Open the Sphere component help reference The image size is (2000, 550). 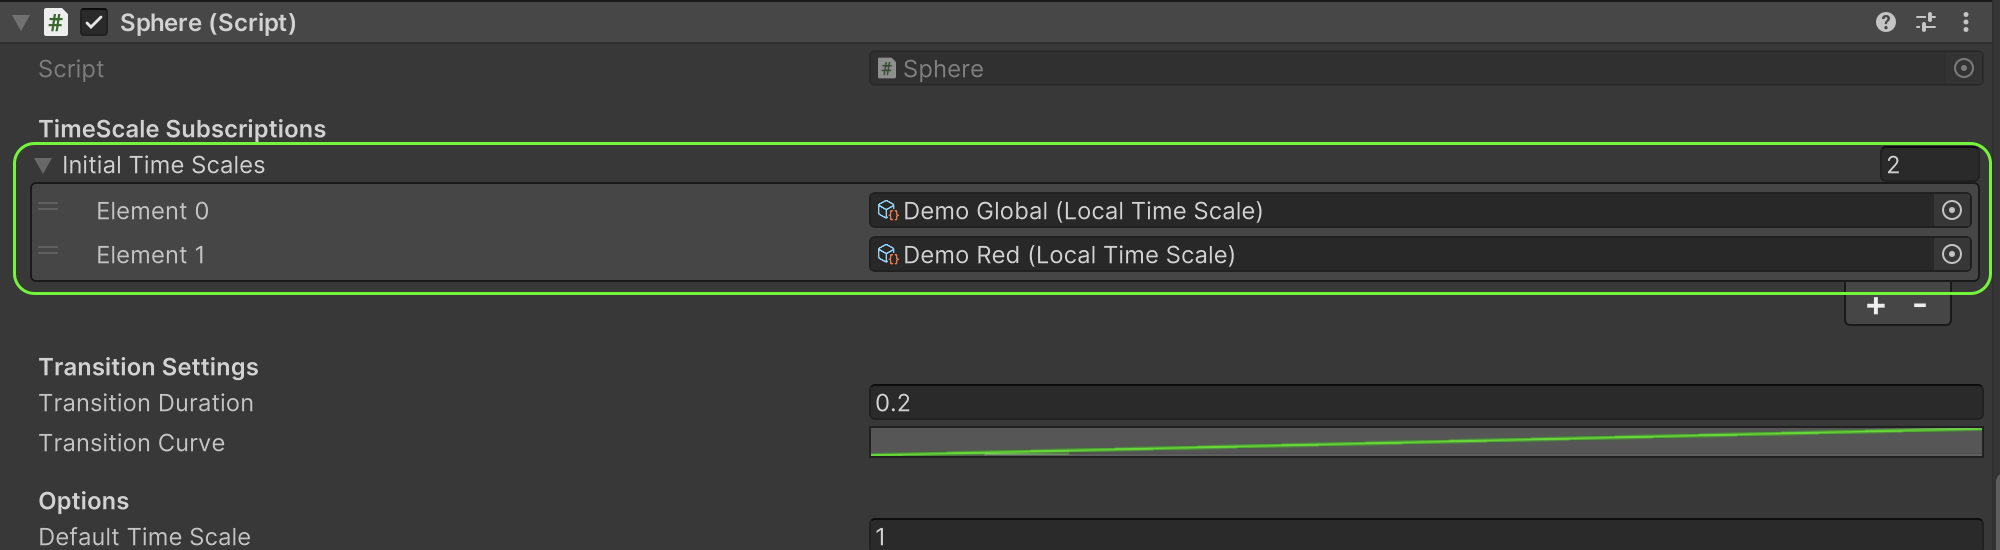pyautogui.click(x=1886, y=22)
